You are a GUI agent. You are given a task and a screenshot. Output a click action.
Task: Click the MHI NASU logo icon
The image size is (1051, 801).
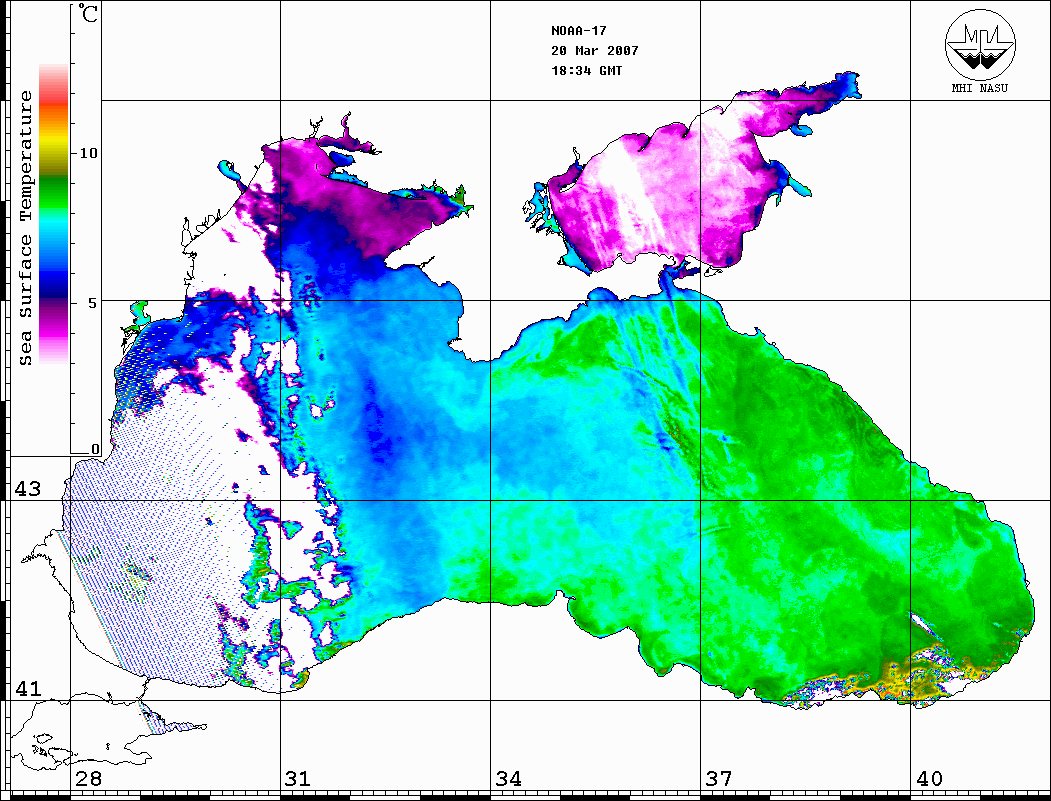click(980, 44)
